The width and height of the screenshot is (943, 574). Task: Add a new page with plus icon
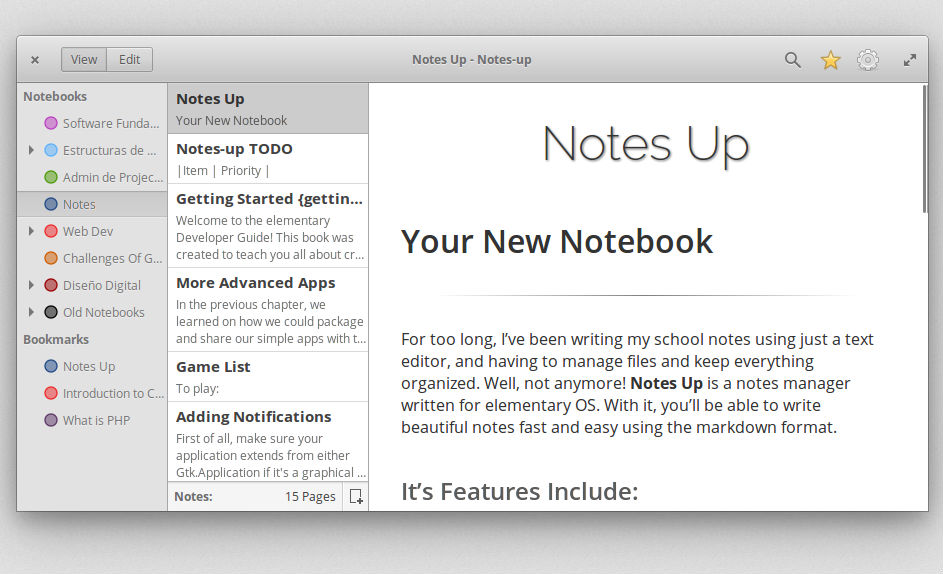click(356, 496)
